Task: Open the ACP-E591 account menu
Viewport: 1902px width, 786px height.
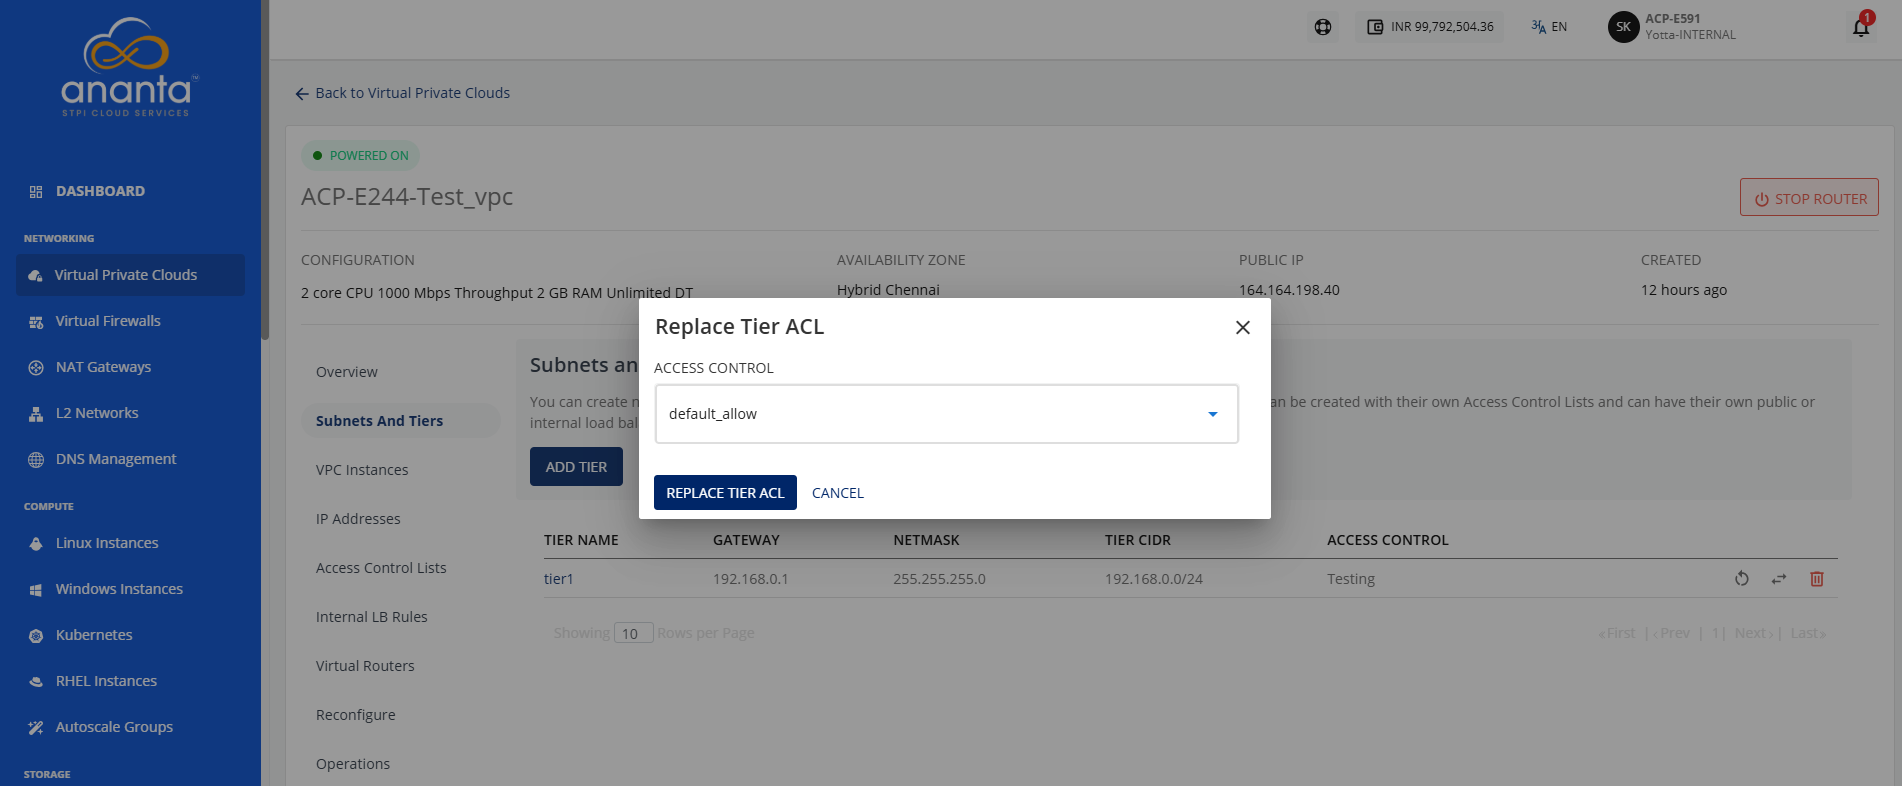Action: (1673, 27)
